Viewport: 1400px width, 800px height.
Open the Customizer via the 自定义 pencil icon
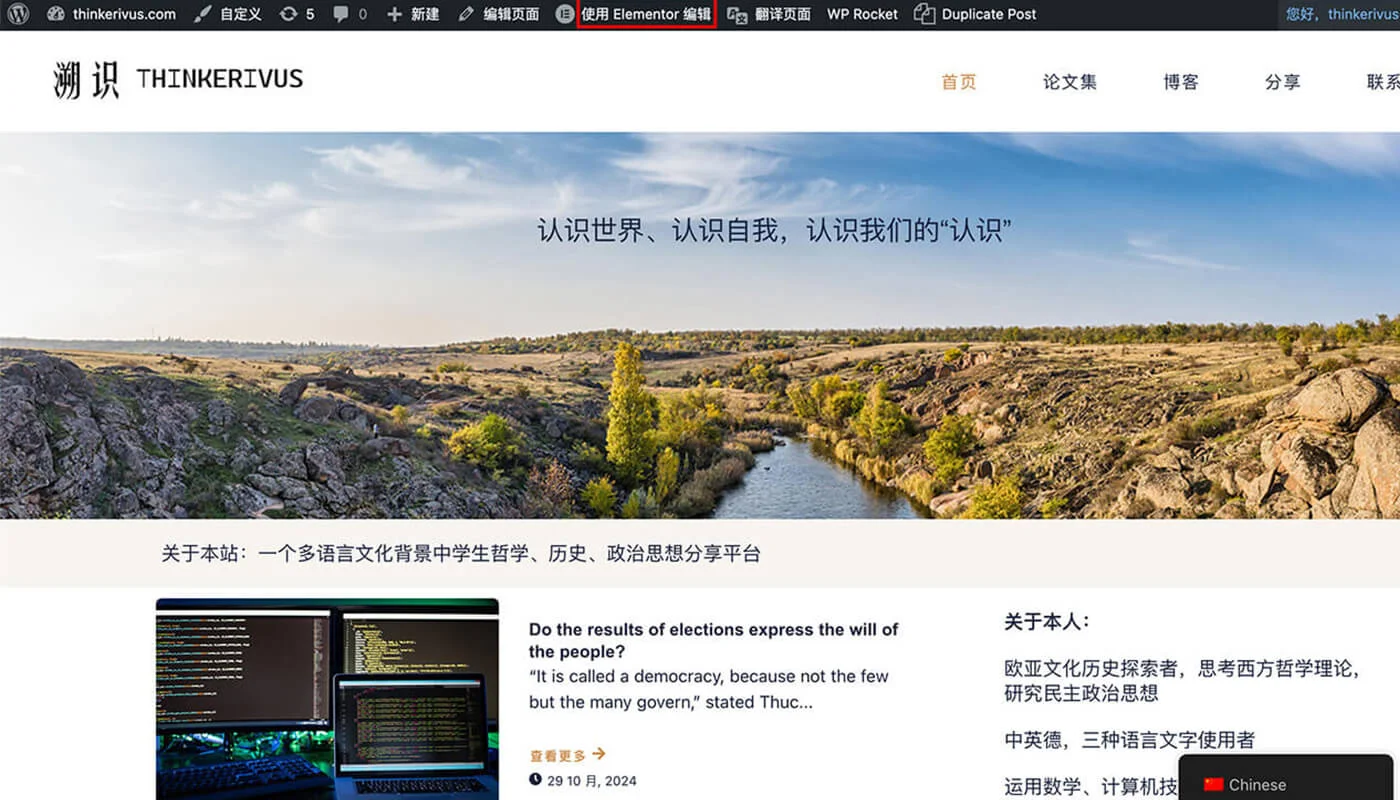[x=227, y=14]
